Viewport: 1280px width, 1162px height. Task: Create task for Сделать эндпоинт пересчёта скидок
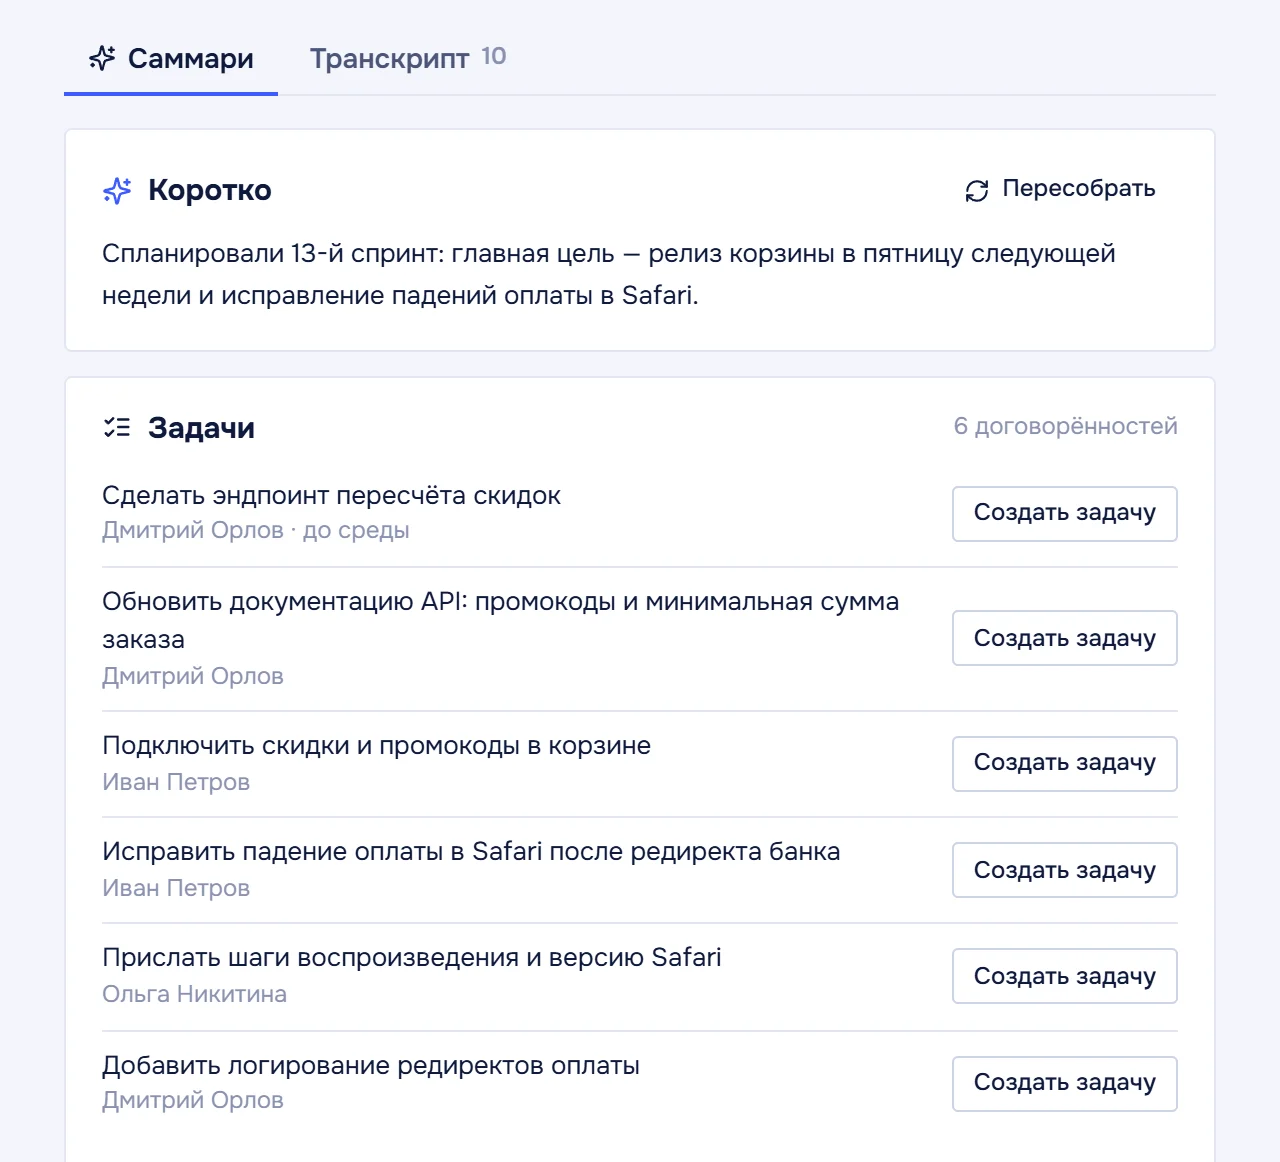[x=1064, y=514]
